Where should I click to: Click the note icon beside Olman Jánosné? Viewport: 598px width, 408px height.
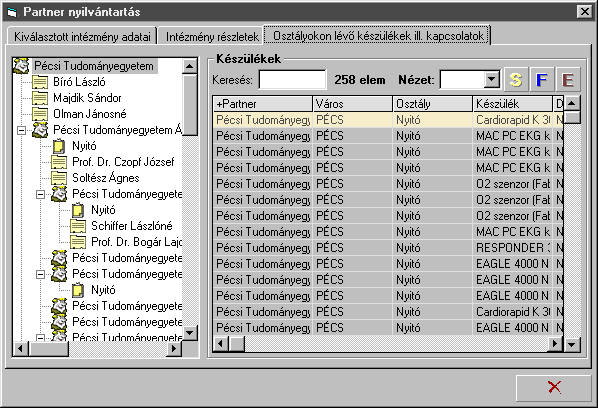click(x=40, y=114)
